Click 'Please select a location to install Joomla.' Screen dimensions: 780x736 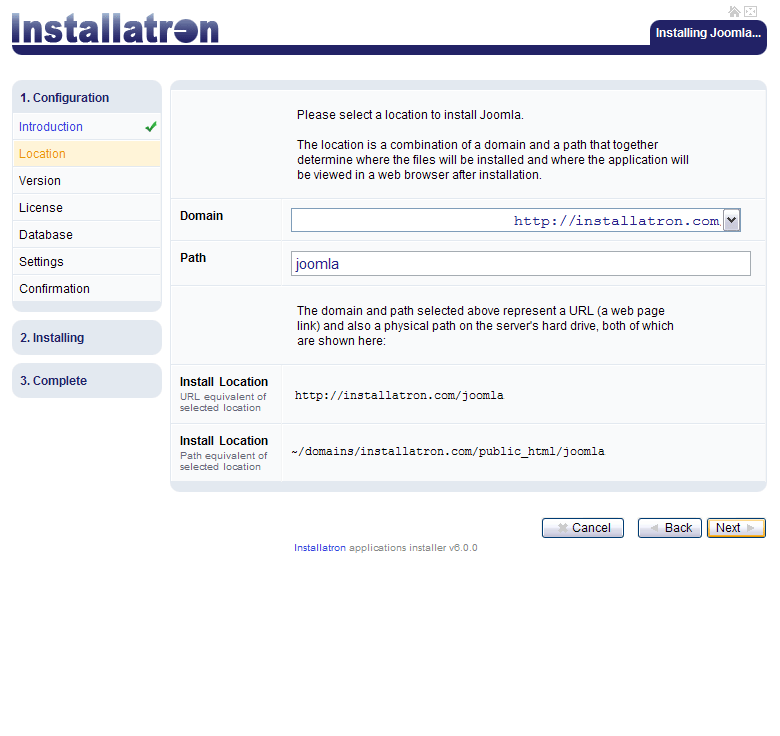click(410, 115)
